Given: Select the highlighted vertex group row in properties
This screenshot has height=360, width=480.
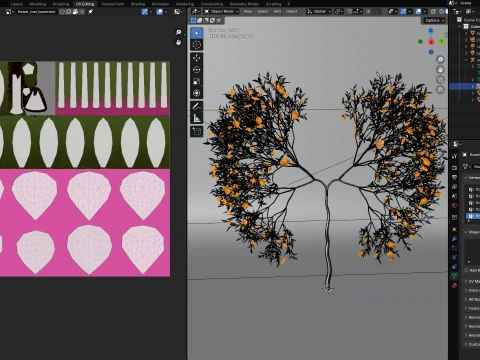Looking at the screenshot, I should pyautogui.click(x=473, y=216).
